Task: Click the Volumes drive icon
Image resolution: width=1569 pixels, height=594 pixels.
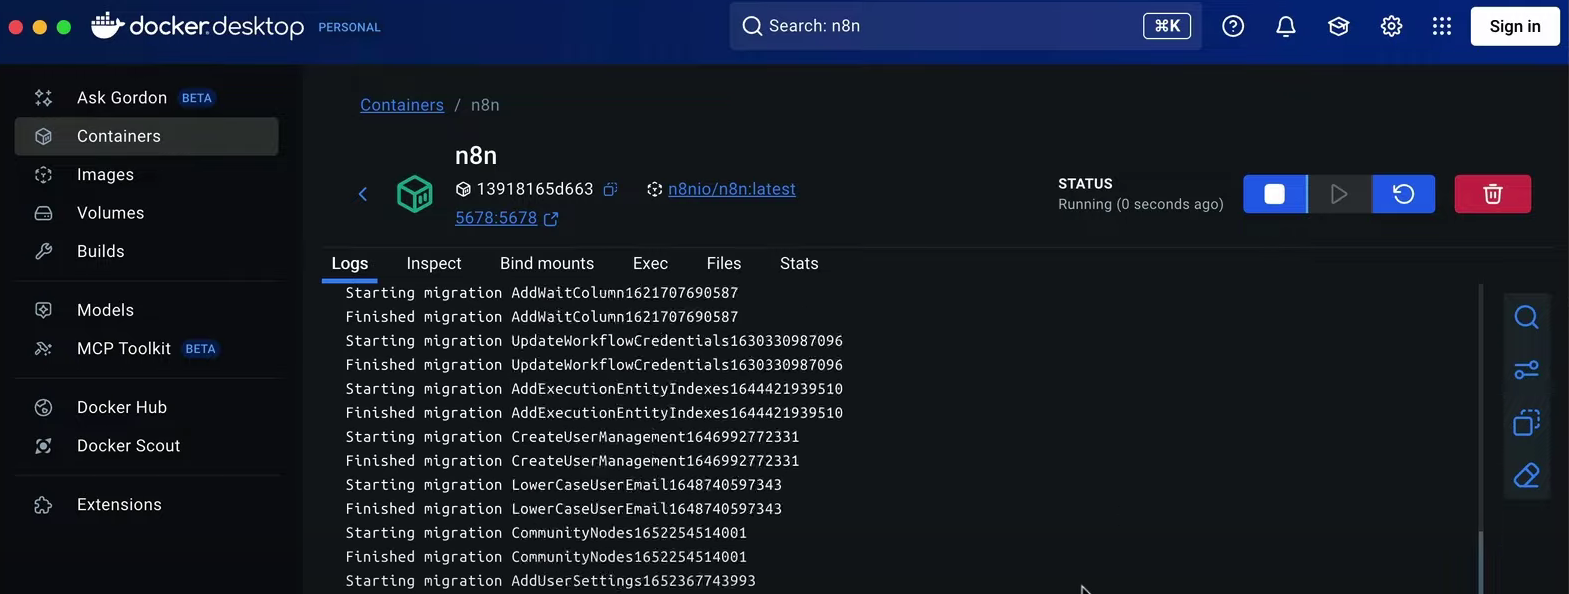Action: [43, 213]
